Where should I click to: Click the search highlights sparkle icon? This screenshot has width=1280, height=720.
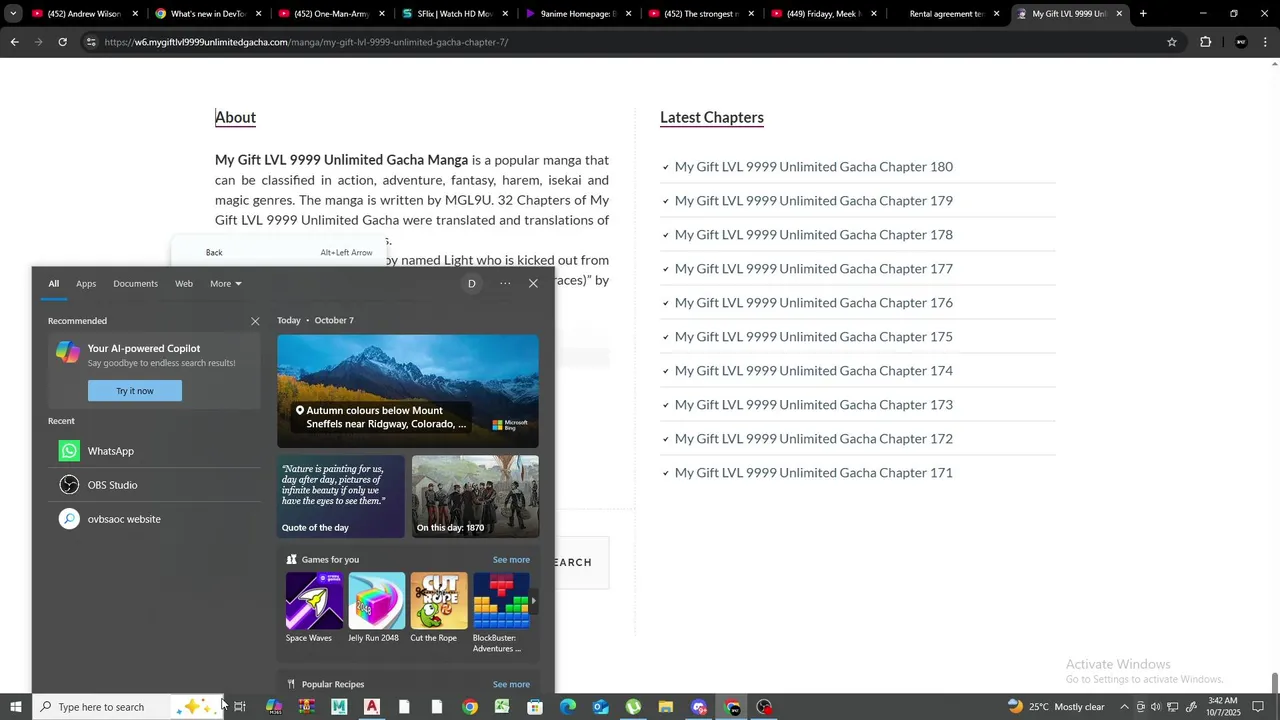[193, 707]
